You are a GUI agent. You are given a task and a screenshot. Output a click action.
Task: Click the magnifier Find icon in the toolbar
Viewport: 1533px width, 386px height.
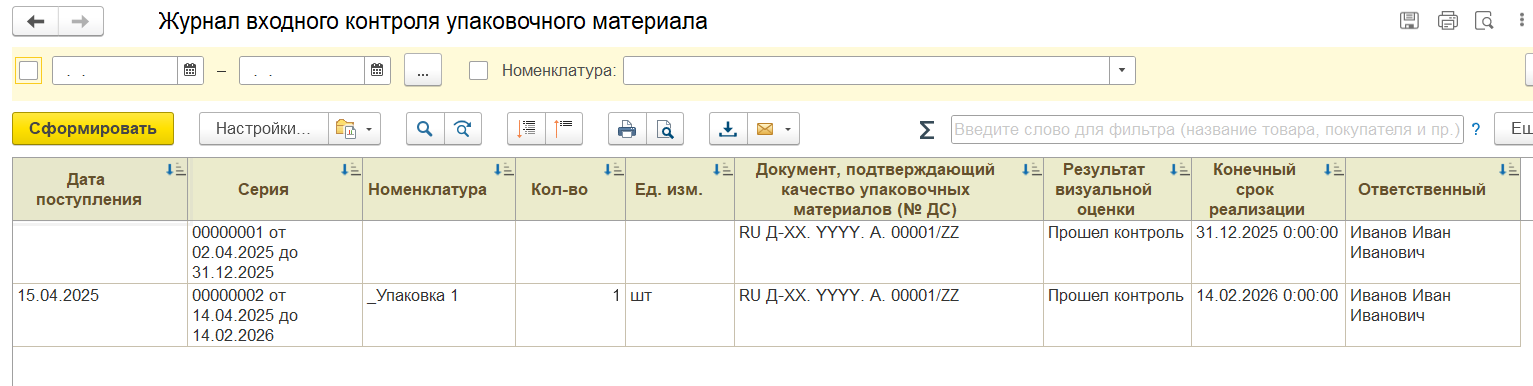pos(425,129)
